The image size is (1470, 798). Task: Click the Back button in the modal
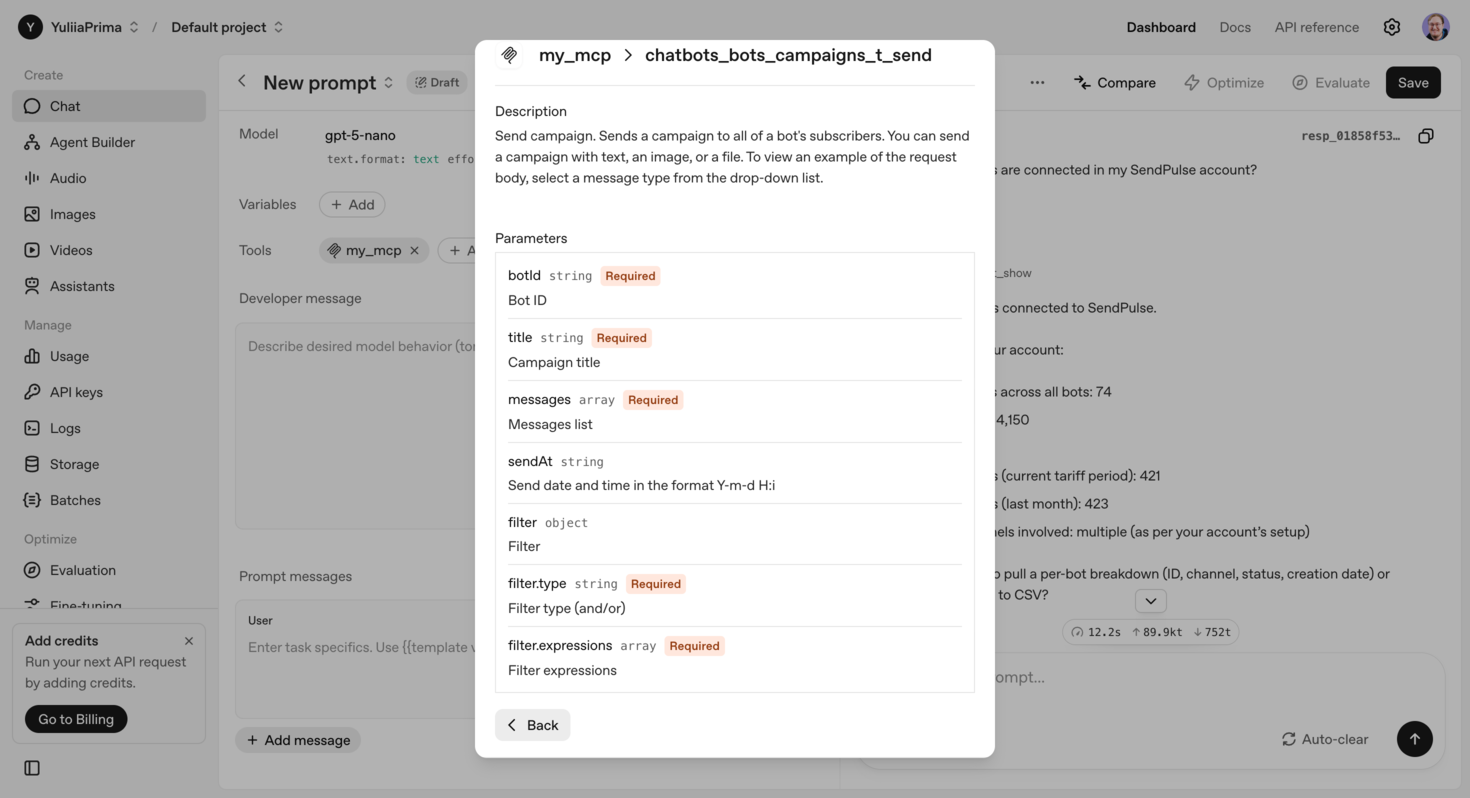pos(532,724)
